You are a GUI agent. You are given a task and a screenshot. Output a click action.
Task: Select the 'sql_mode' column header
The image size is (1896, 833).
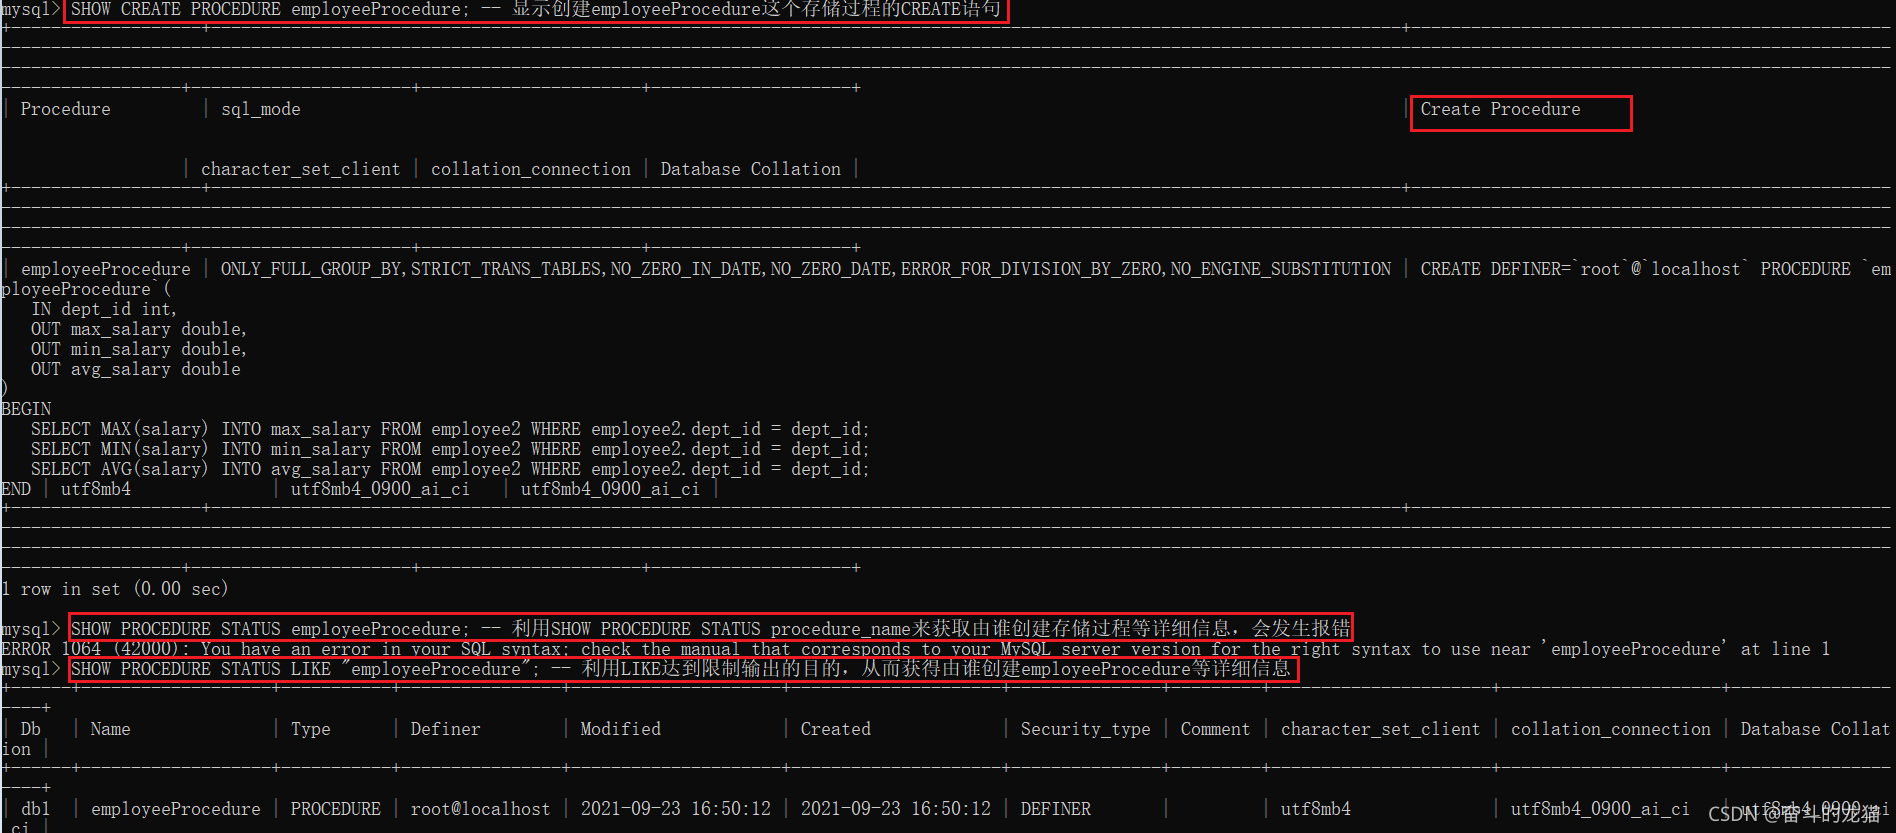(x=260, y=109)
